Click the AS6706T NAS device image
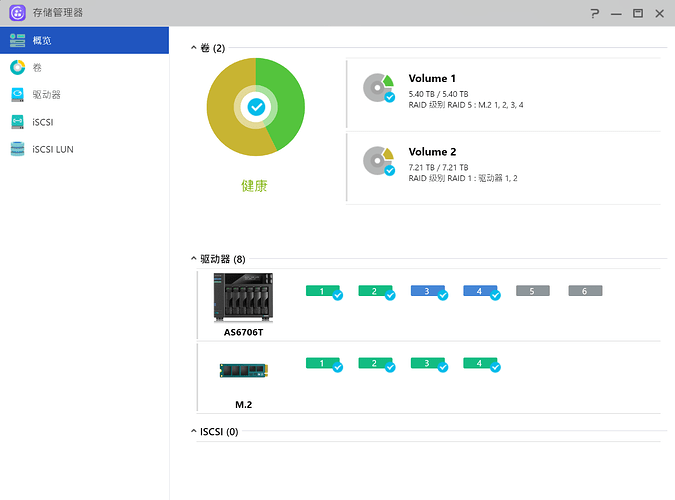675x500 pixels. click(243, 296)
